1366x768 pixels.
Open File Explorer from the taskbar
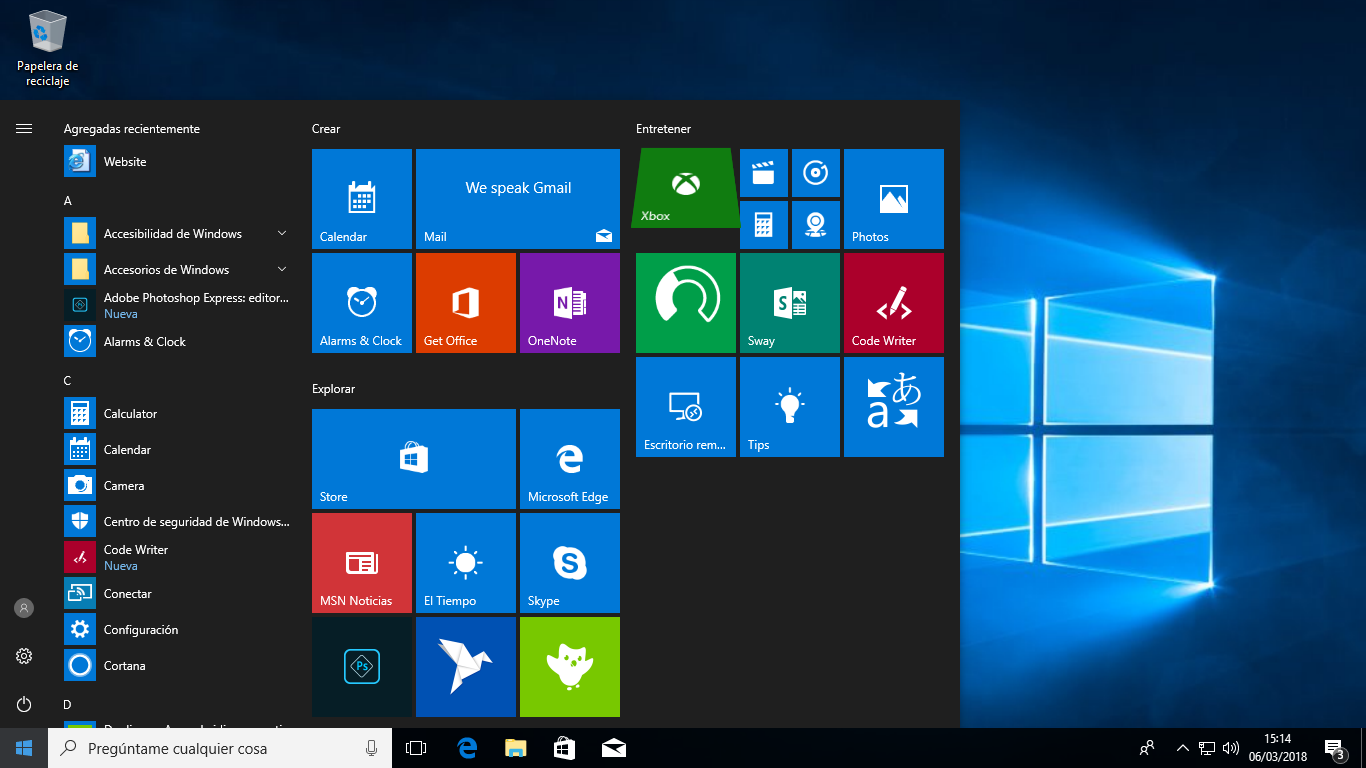[x=515, y=748]
